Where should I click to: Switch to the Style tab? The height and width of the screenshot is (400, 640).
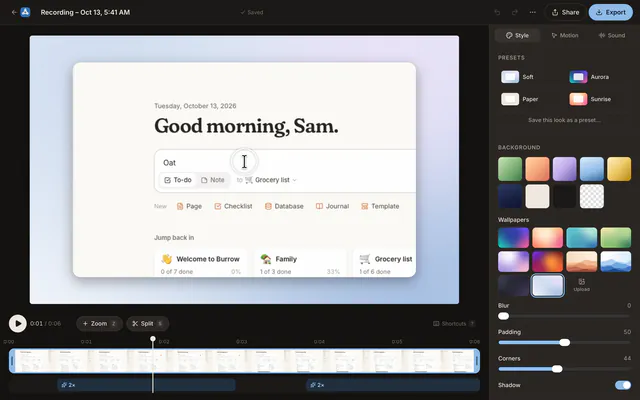[517, 36]
